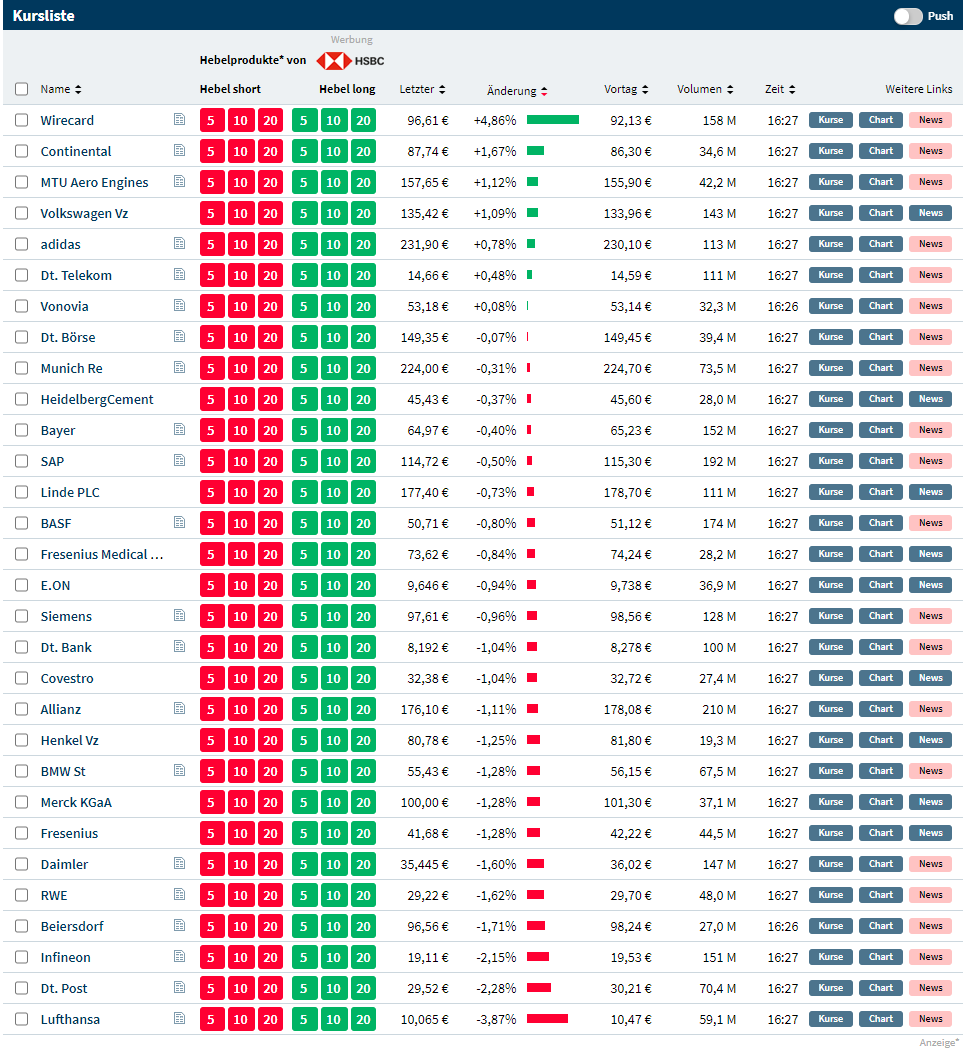The width and height of the screenshot is (967, 1057).
Task: Open Kurse for Henkel Vz
Action: (831, 740)
